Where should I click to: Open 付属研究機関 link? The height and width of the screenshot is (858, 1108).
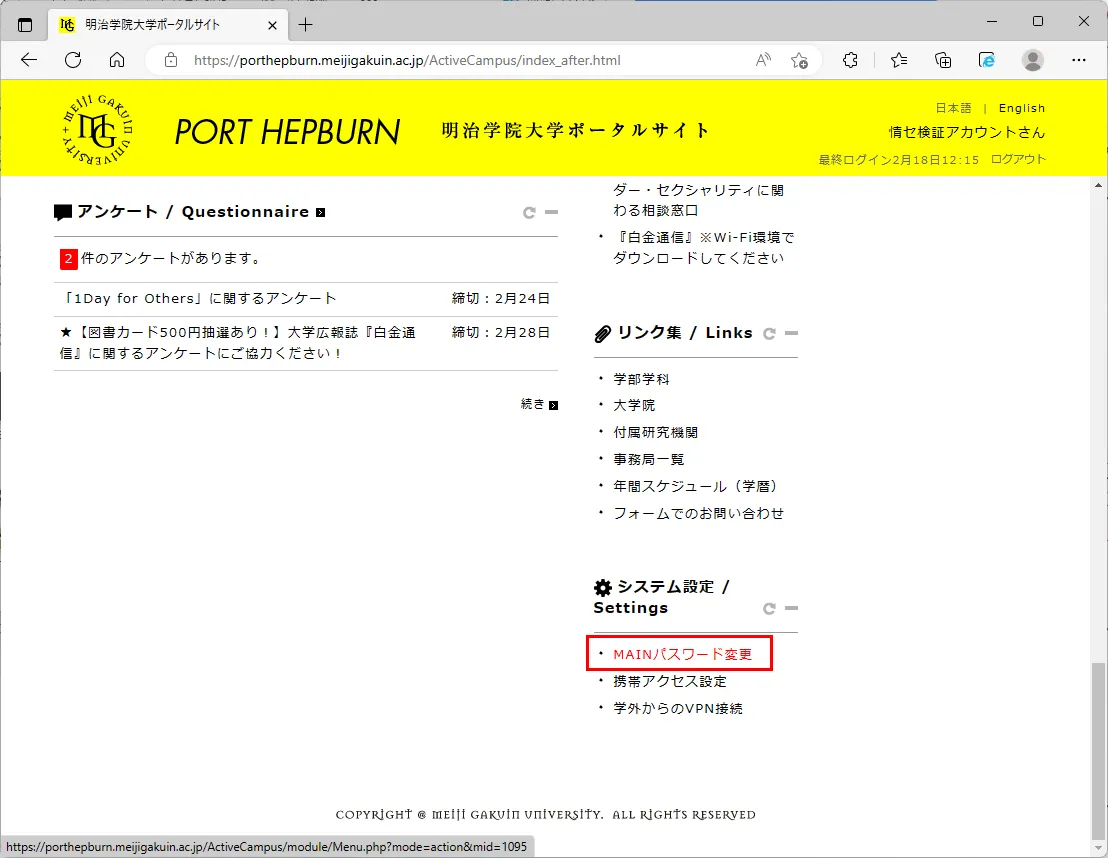[655, 432]
